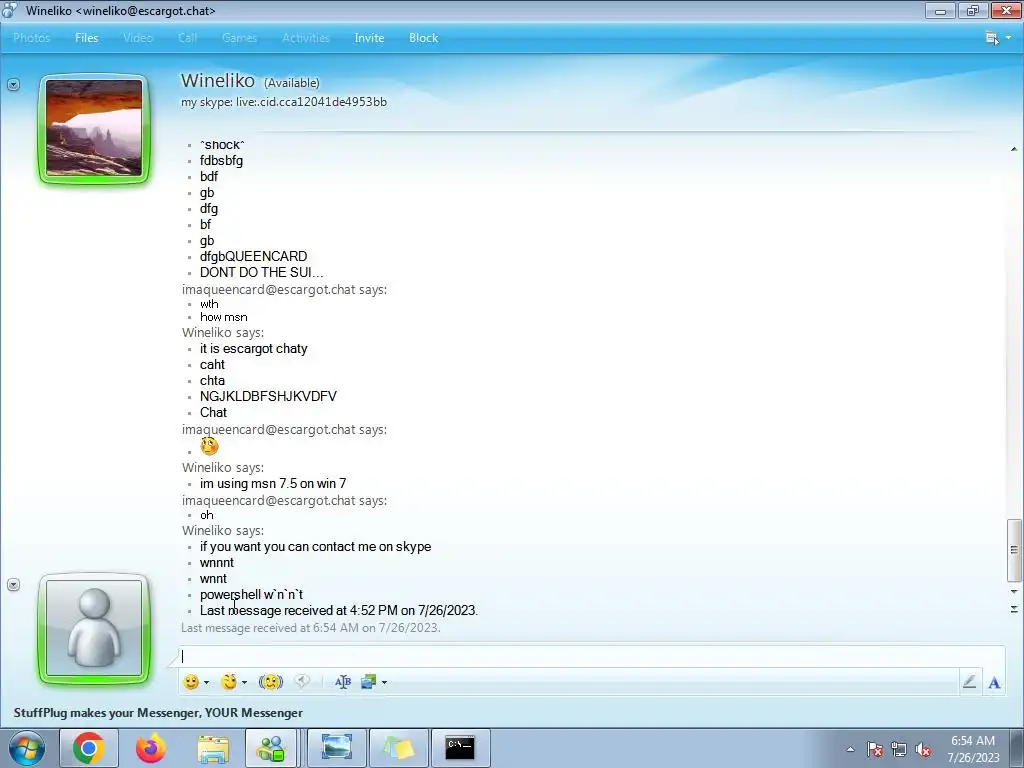Click the conversation scrollbar thumb

[1014, 550]
